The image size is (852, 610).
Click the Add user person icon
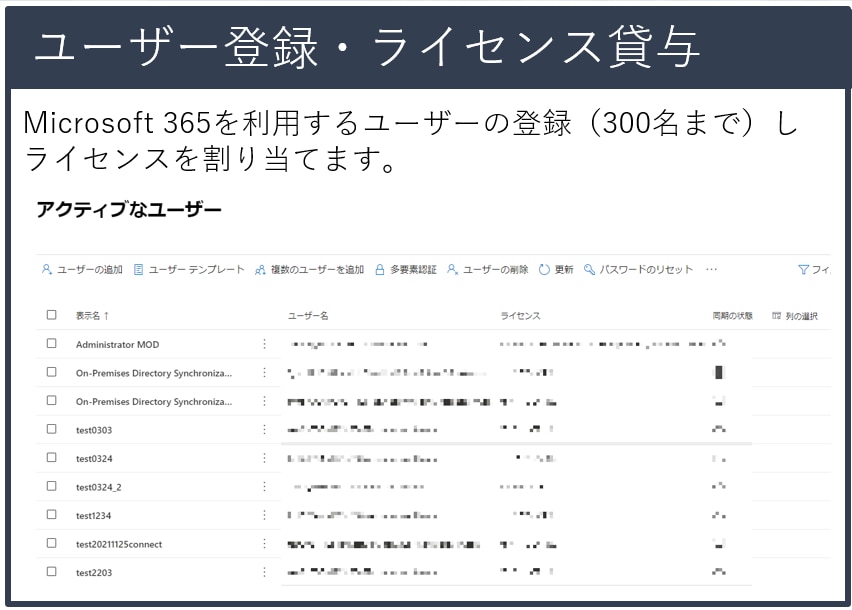47,269
